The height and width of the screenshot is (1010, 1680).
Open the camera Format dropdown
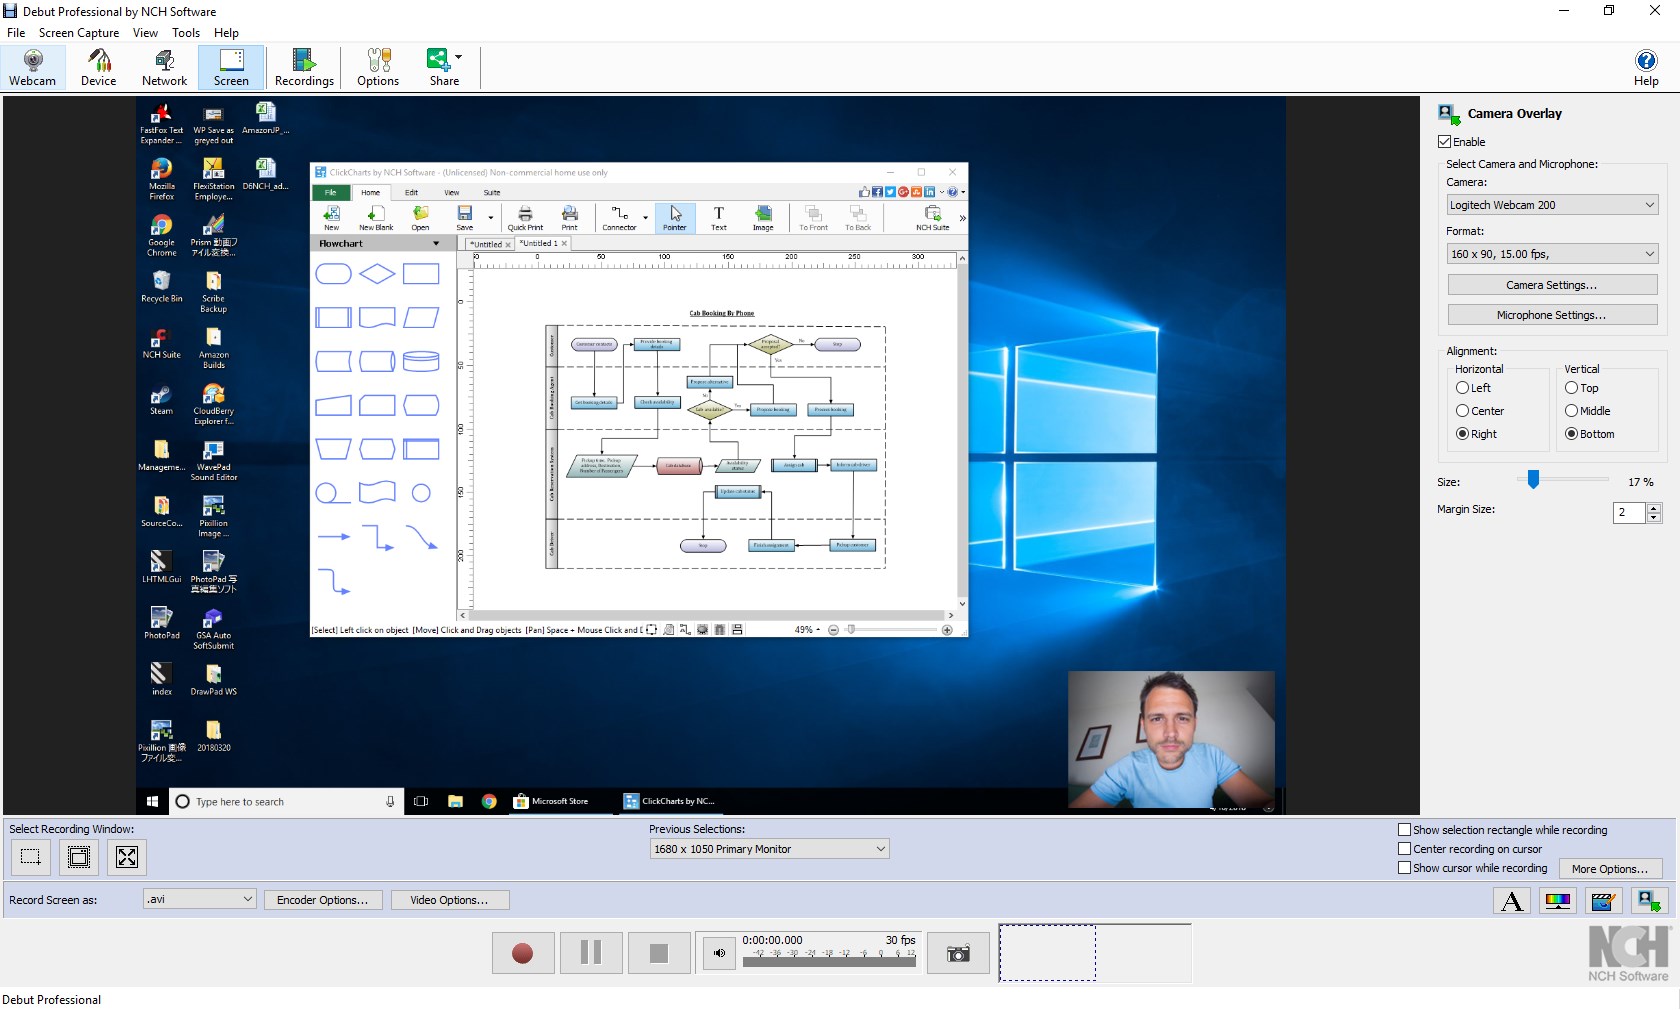[x=1551, y=254]
